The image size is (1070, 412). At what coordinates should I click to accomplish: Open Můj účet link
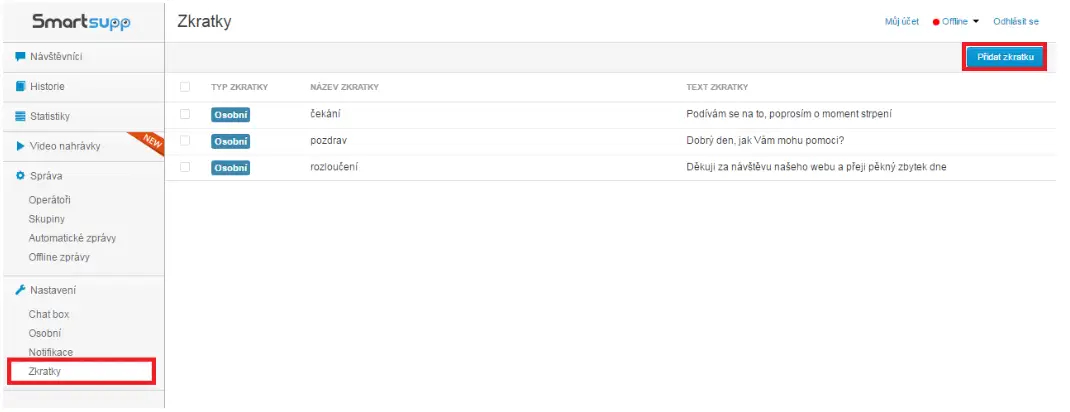(x=901, y=22)
